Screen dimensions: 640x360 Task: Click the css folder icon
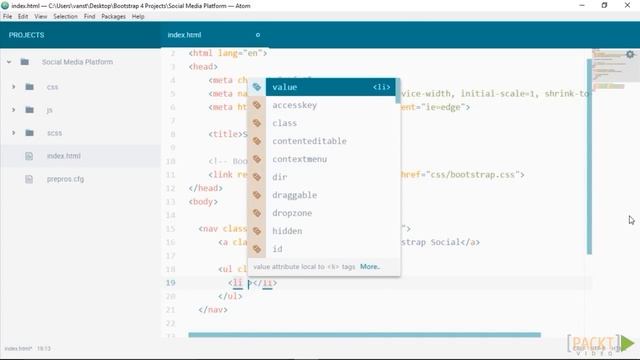(x=29, y=87)
